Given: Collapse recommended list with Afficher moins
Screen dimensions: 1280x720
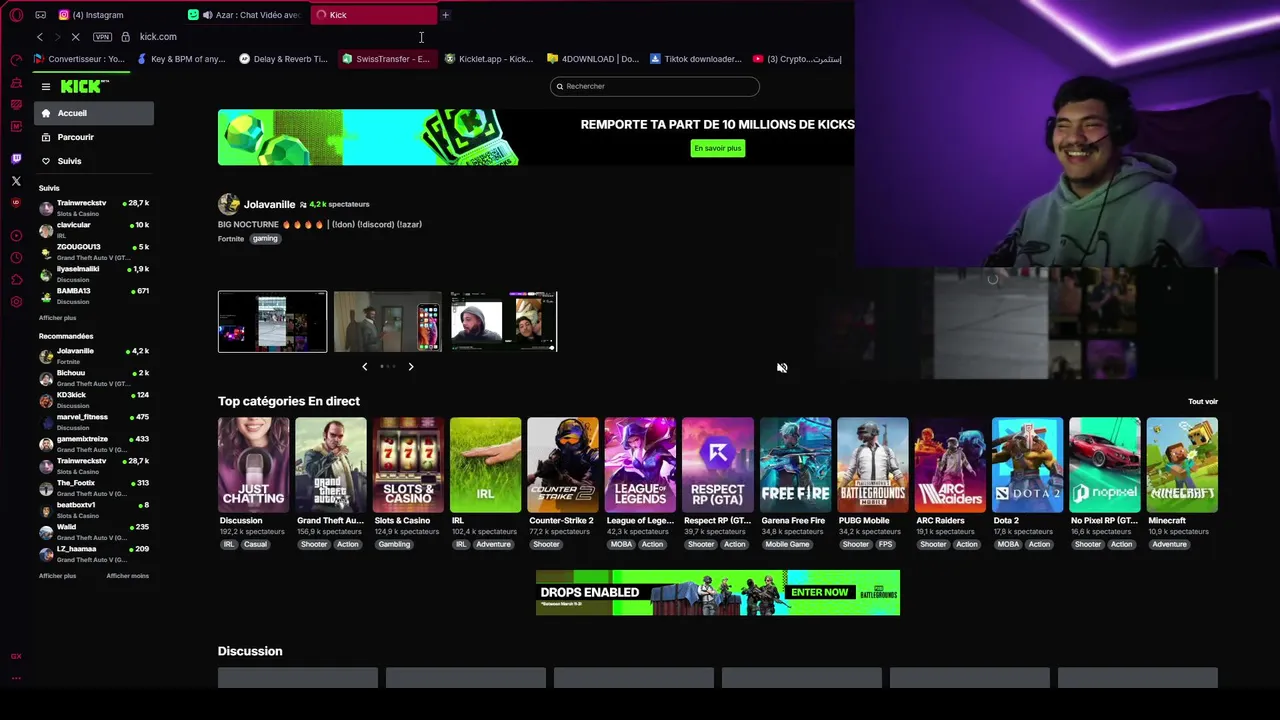Looking at the screenshot, I should 127,576.
